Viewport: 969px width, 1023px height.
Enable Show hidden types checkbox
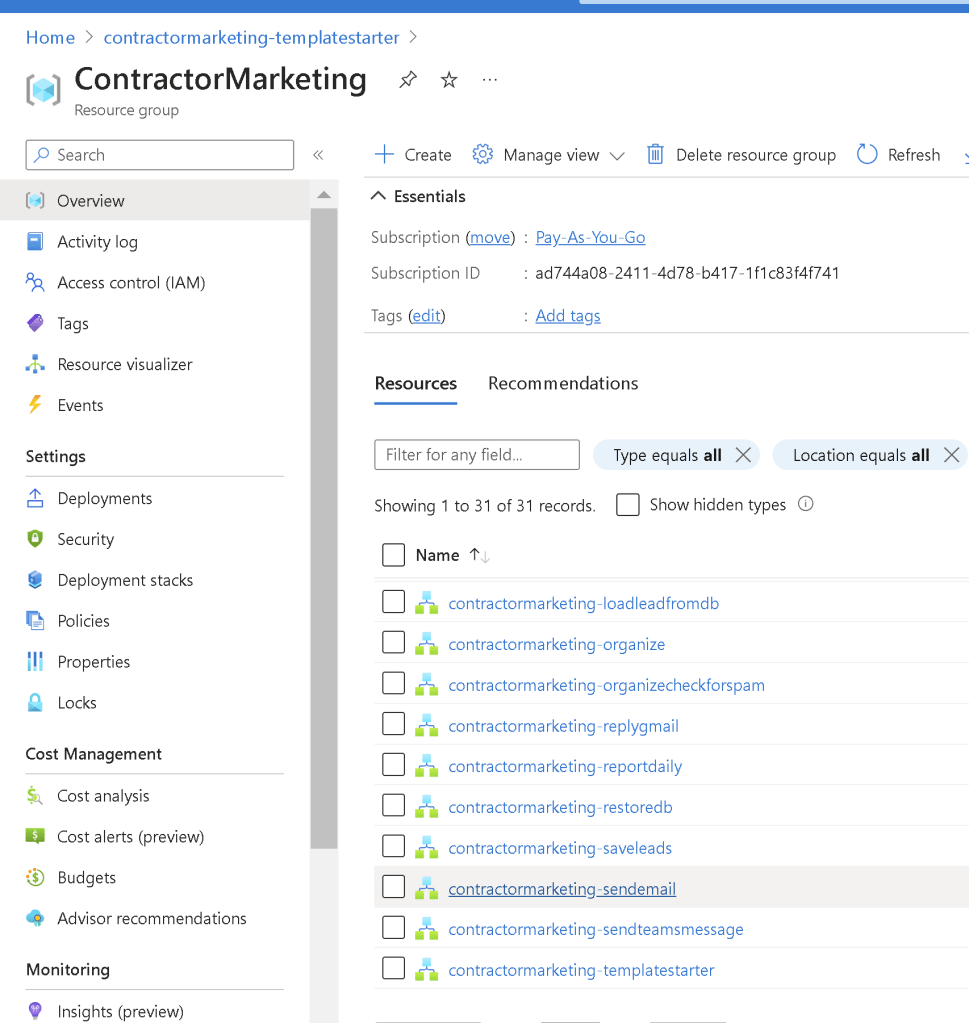628,504
